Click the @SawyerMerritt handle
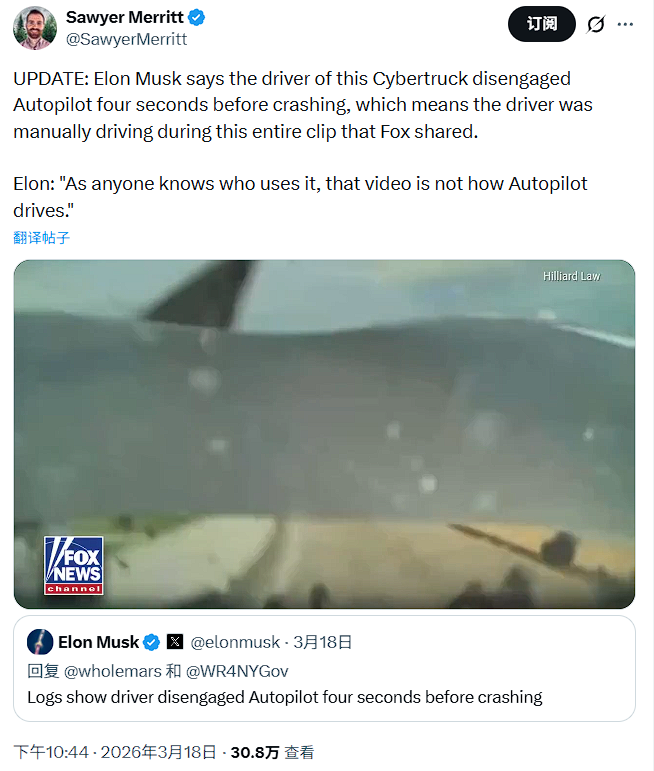Image resolution: width=654 pixels, height=771 pixels. coord(126,39)
